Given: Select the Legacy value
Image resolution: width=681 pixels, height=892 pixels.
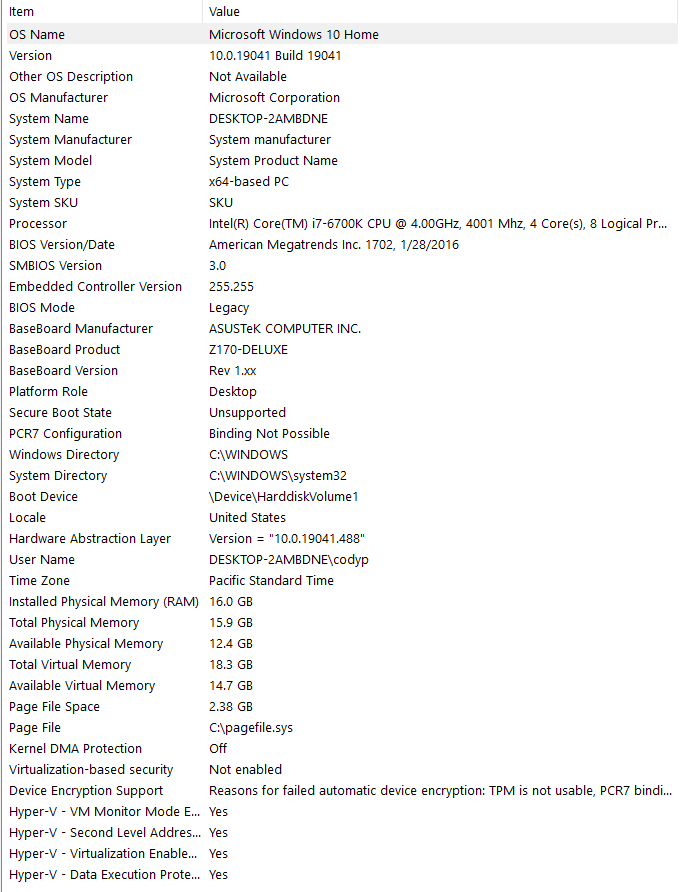Looking at the screenshot, I should tap(229, 308).
